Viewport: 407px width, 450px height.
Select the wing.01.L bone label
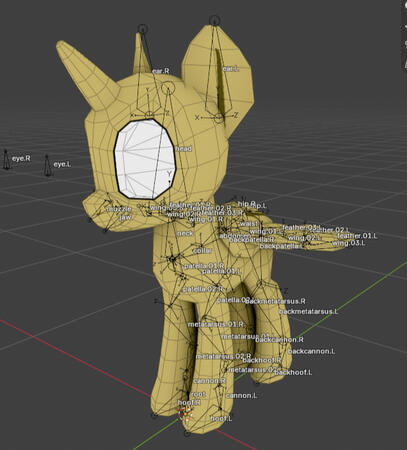pos(266,231)
